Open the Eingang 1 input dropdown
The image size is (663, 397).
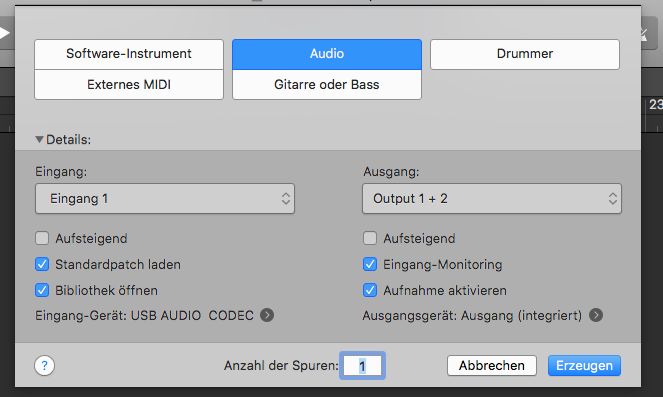[165, 198]
